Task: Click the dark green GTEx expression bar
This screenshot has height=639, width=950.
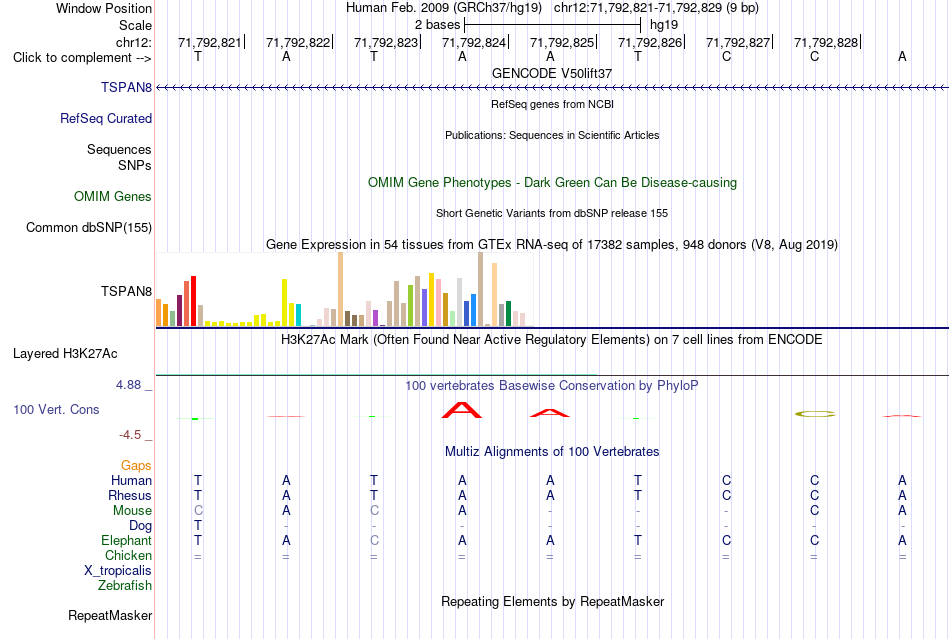Action: click(508, 314)
